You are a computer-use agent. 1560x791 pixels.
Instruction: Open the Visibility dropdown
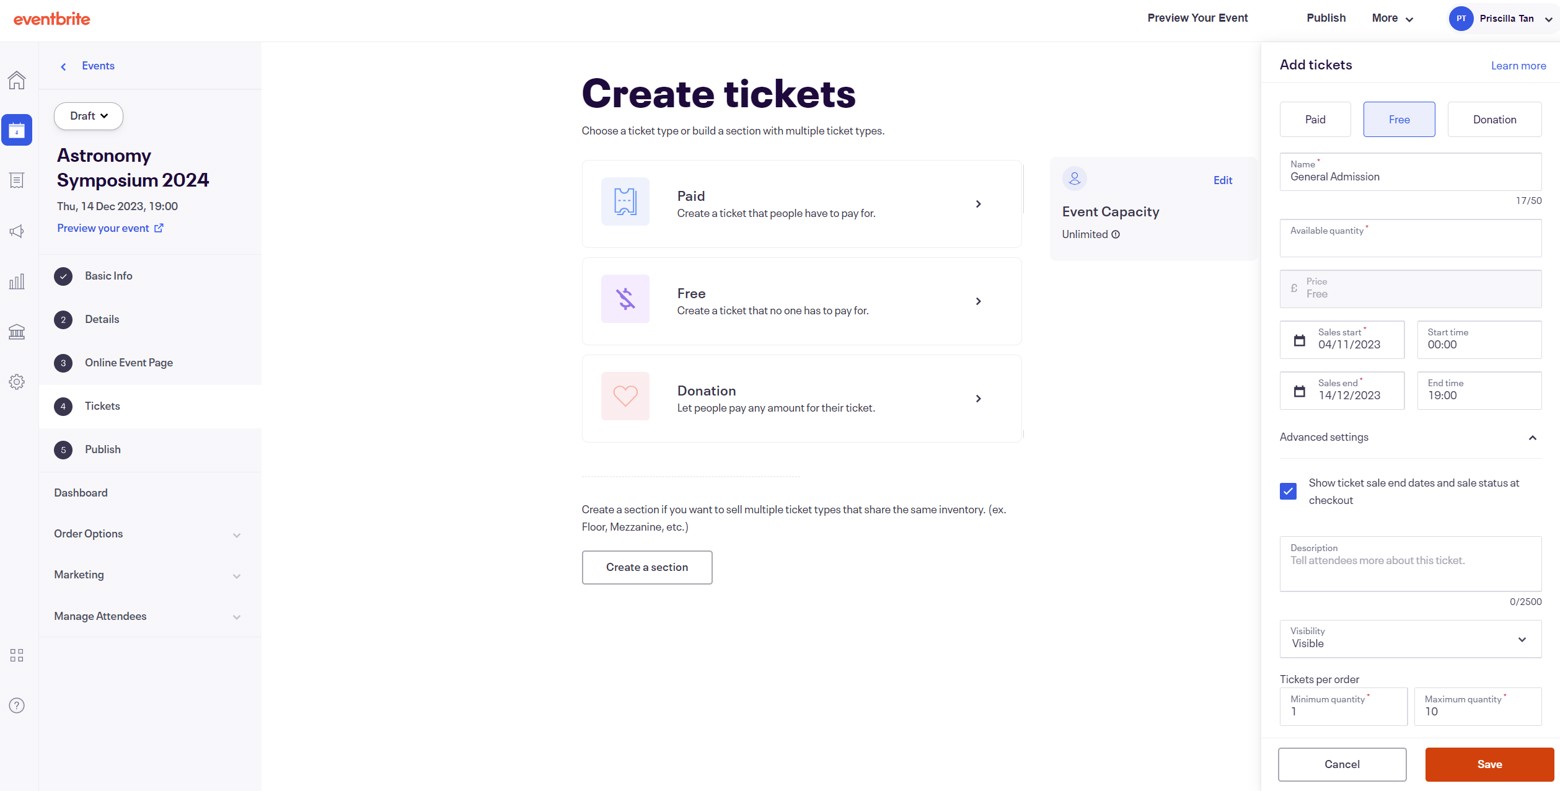point(1410,638)
